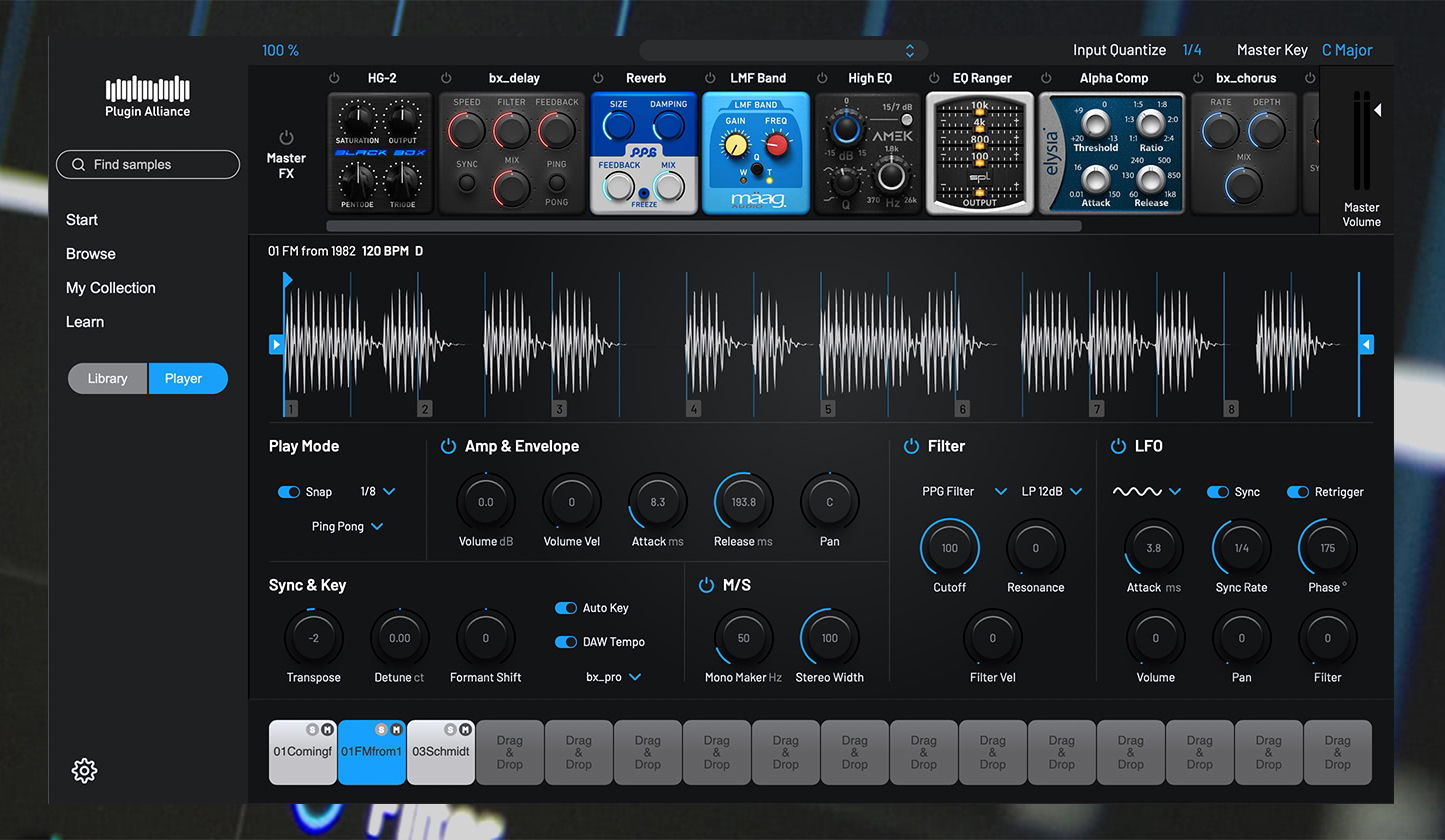Toggle power icon for LMF Band effect
This screenshot has height=840, width=1445.
(710, 78)
